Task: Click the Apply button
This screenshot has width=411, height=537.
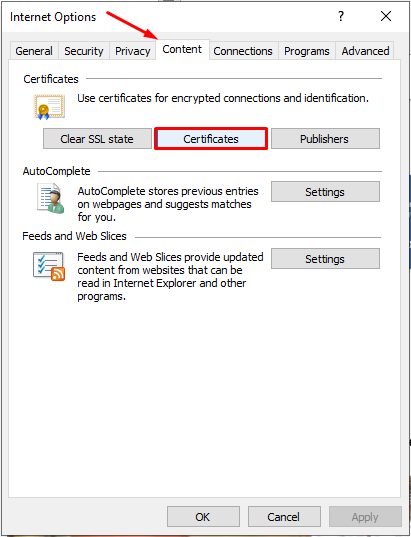Action: 365,516
